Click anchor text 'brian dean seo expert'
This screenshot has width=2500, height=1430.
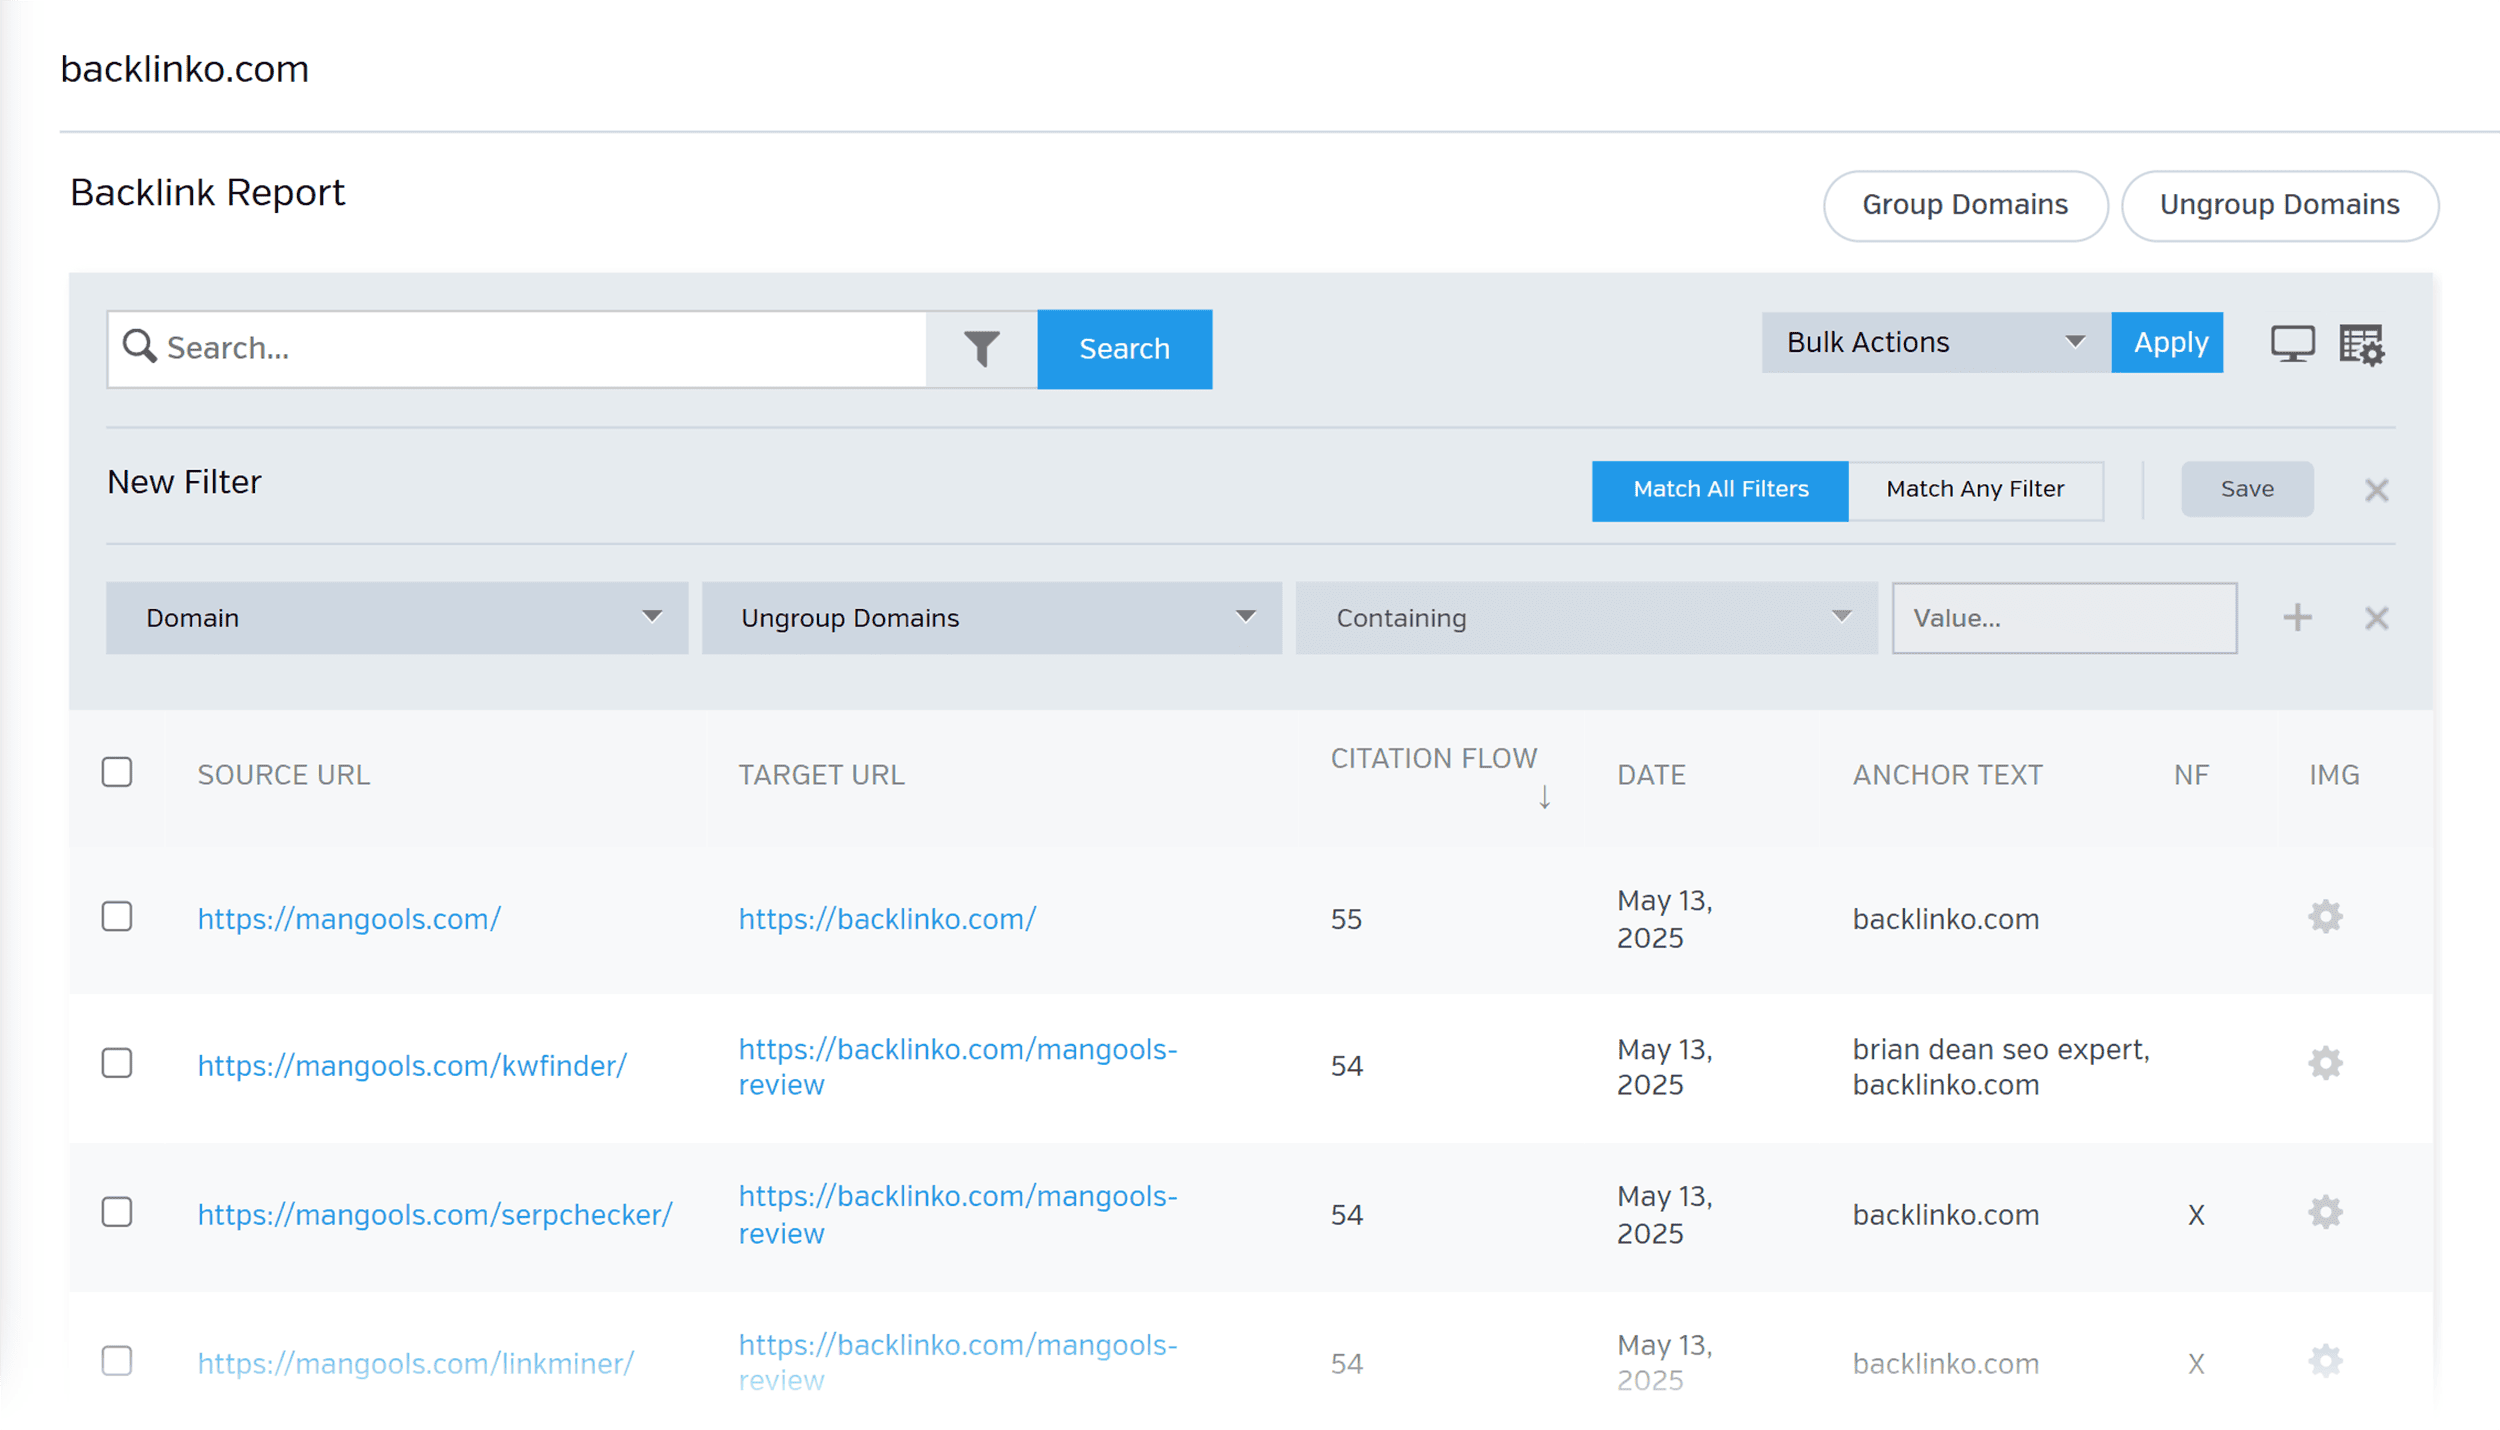click(x=2000, y=1049)
